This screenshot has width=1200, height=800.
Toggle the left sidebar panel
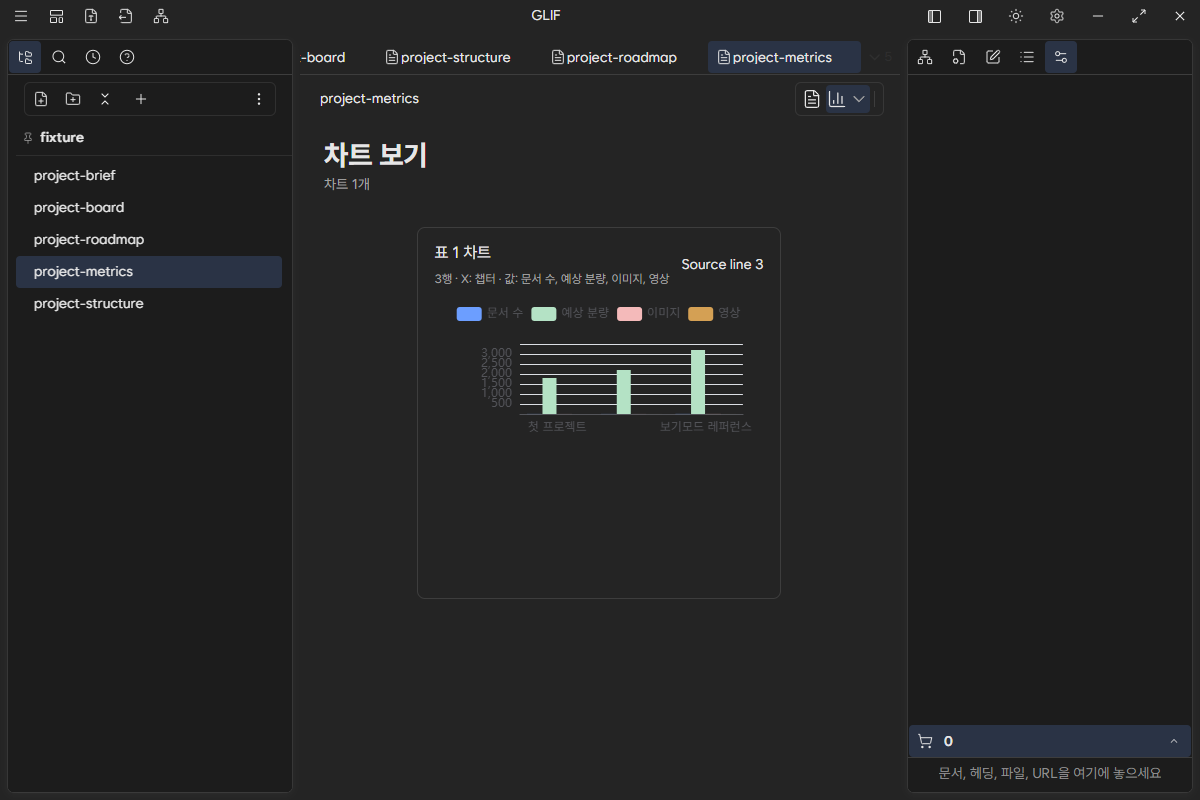click(935, 16)
